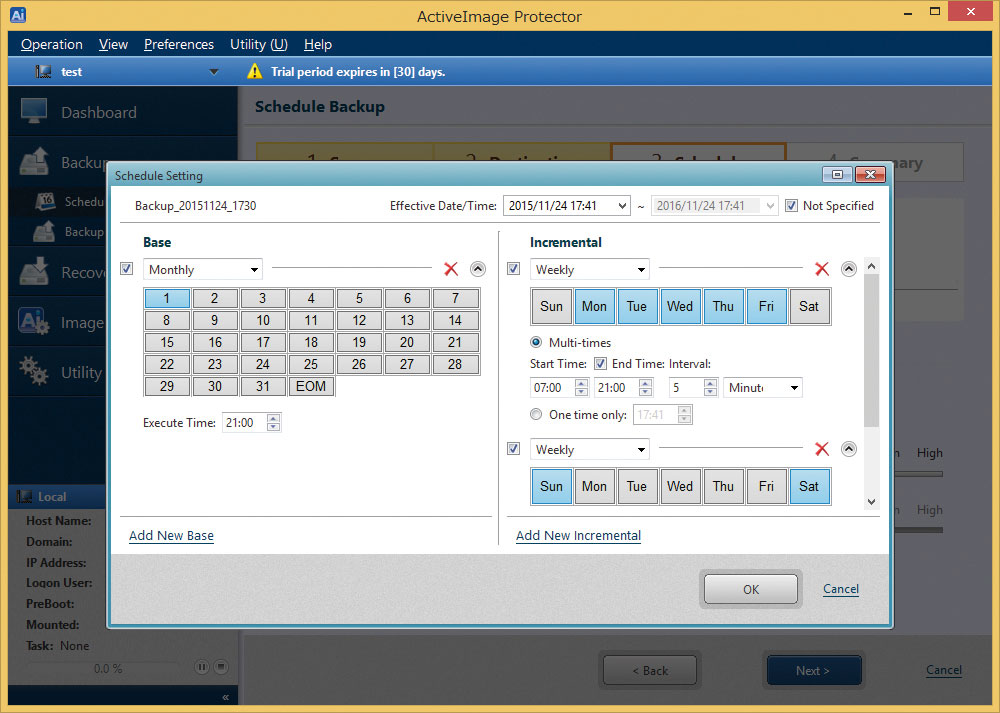Select Dashboard in the sidebar
Viewport: 1000px width, 713px height.
(123, 112)
